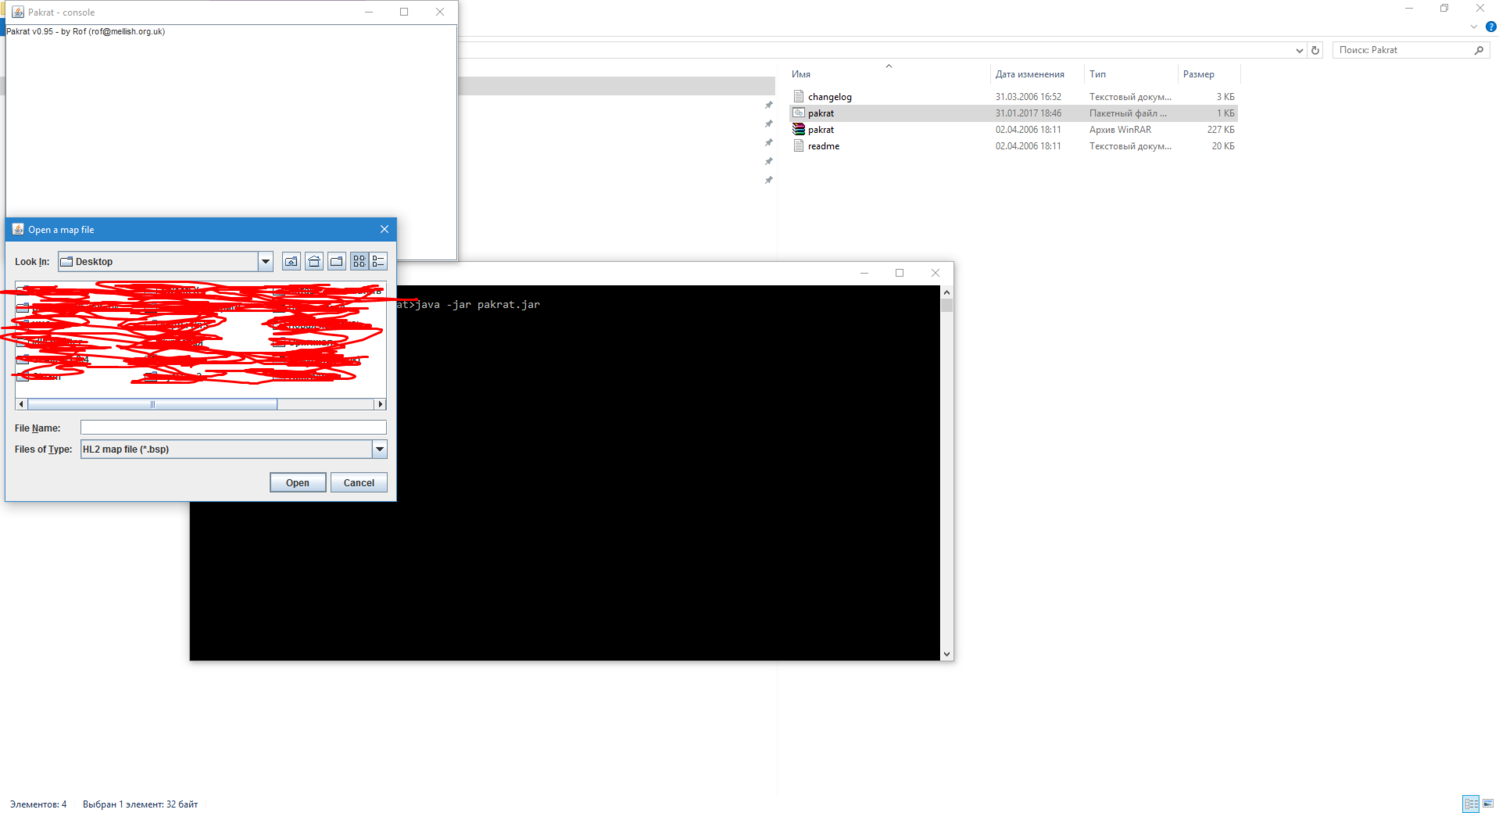Switch file dialog to Details view
Image resolution: width=1499 pixels, height=813 pixels.
pyautogui.click(x=379, y=262)
